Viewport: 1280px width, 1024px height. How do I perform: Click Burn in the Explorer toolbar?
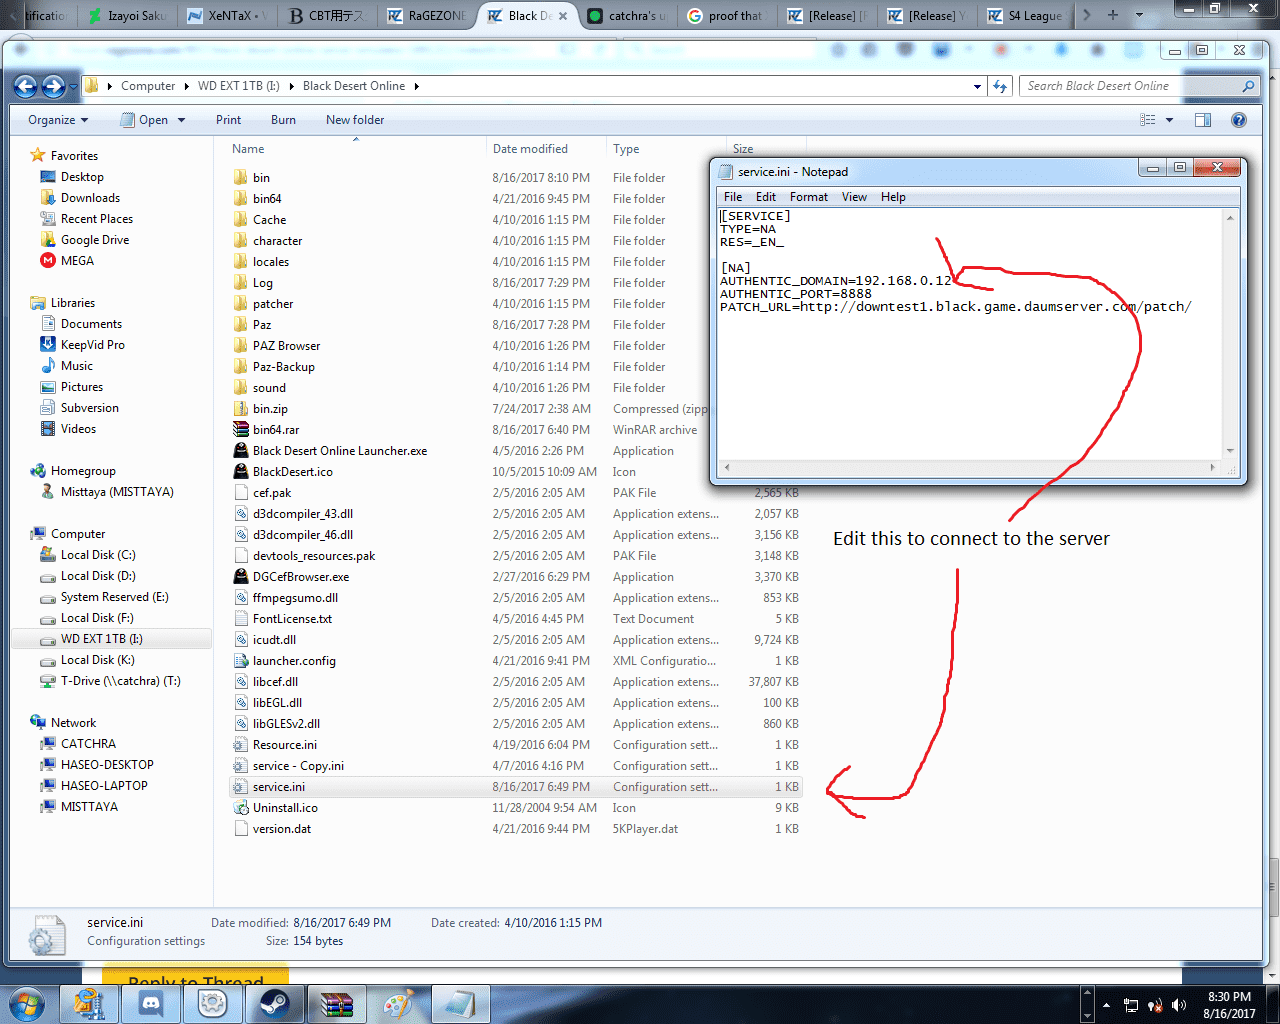tap(283, 120)
